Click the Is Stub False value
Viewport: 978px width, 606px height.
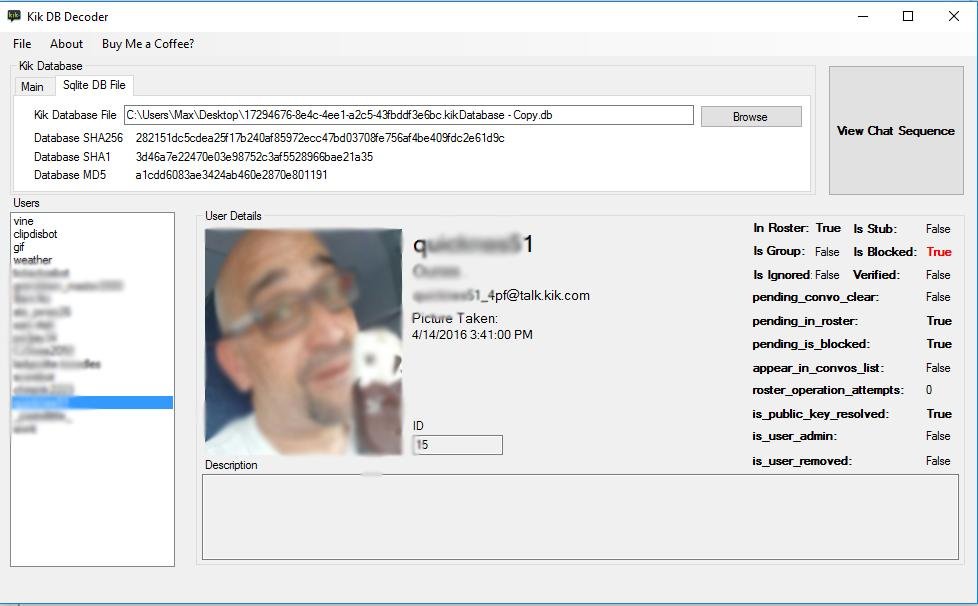pyautogui.click(x=938, y=229)
